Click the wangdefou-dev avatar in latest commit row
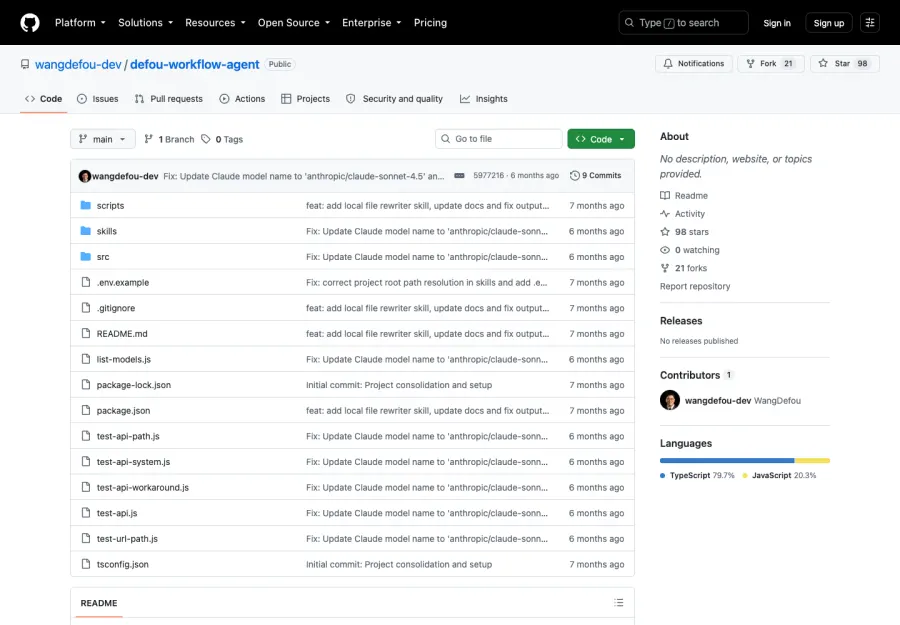The width and height of the screenshot is (900, 625). coord(84,176)
